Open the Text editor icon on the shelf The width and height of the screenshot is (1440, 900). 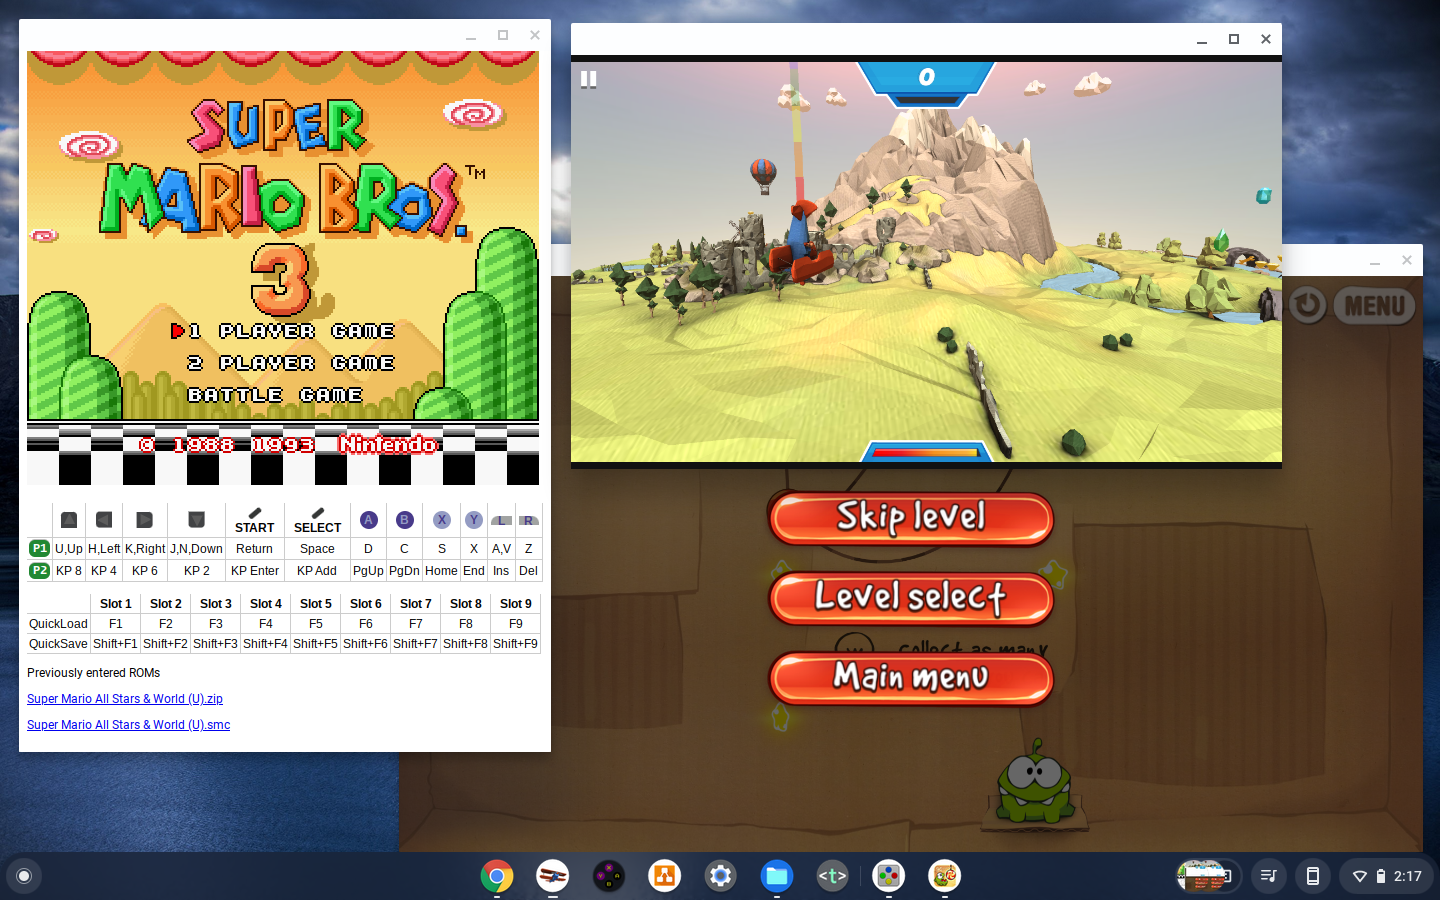(832, 876)
